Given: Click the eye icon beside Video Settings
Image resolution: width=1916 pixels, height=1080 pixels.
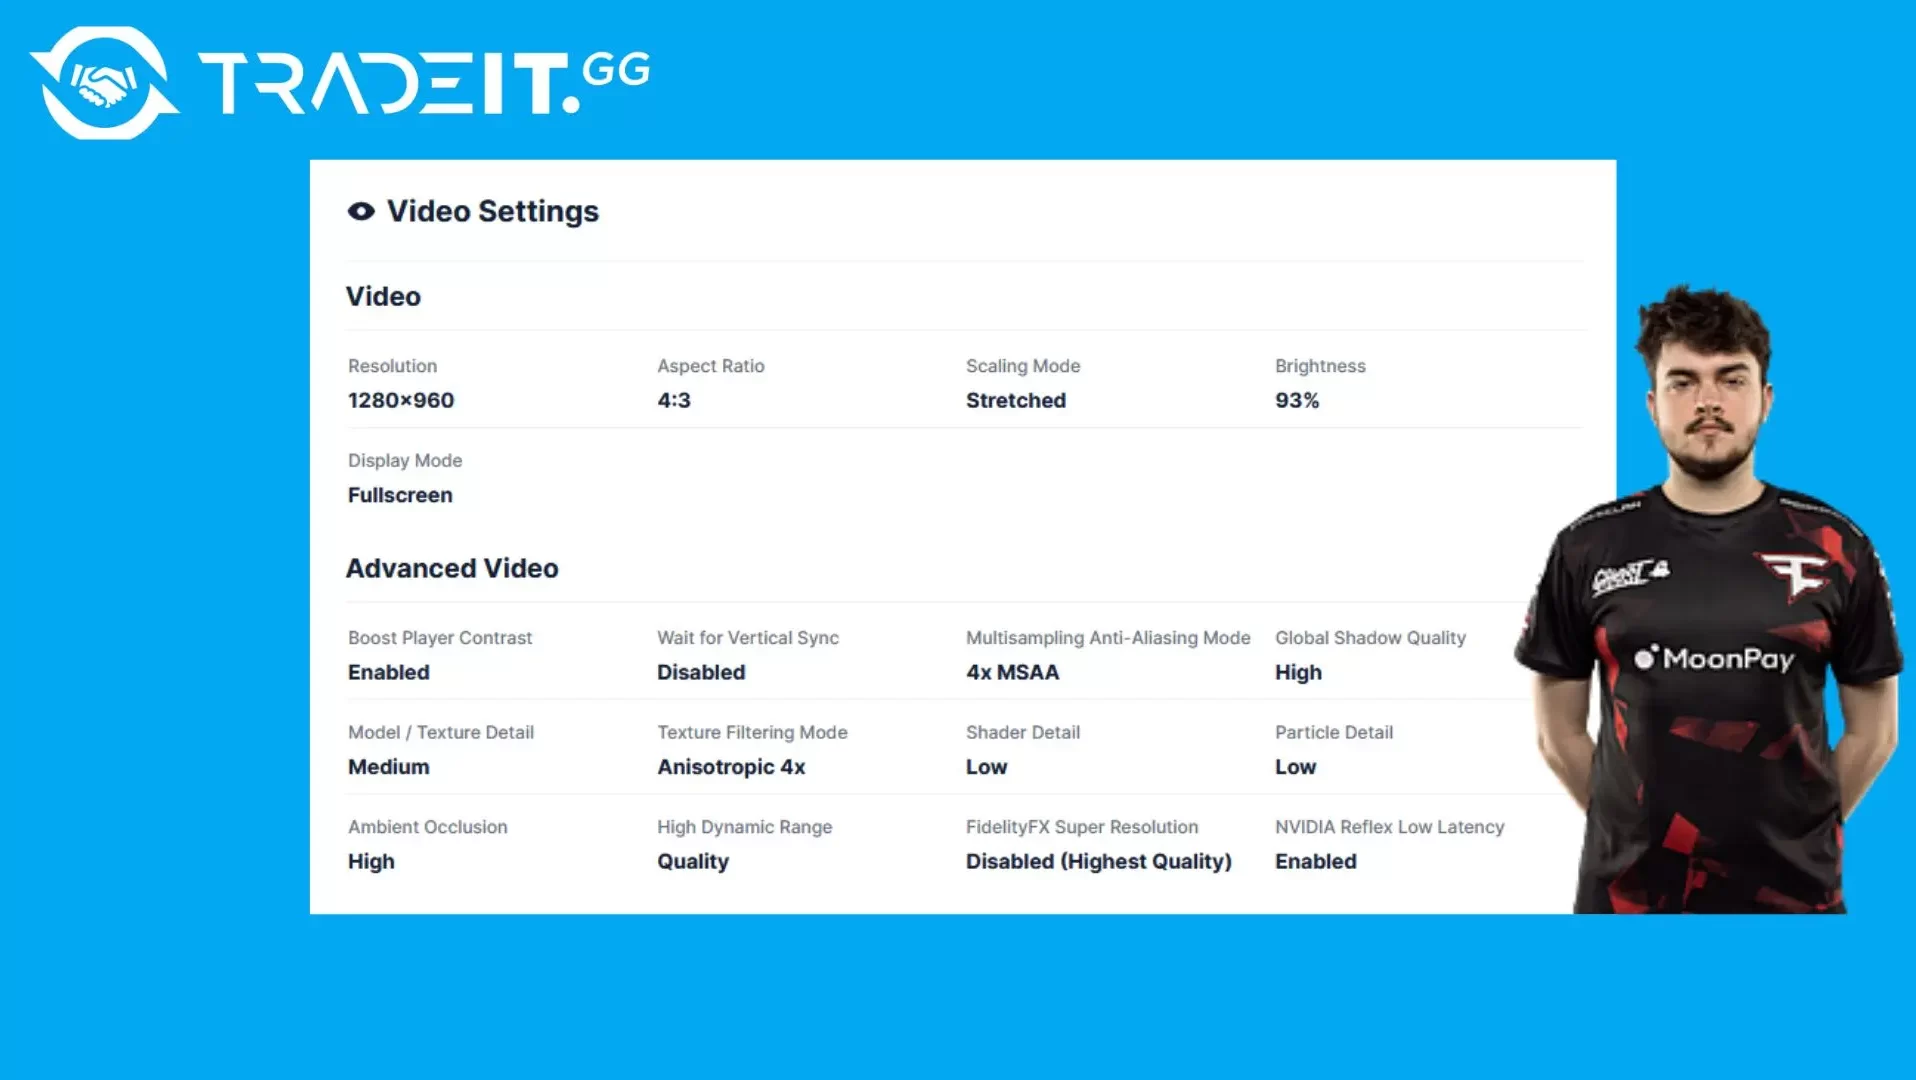Looking at the screenshot, I should tap(361, 211).
